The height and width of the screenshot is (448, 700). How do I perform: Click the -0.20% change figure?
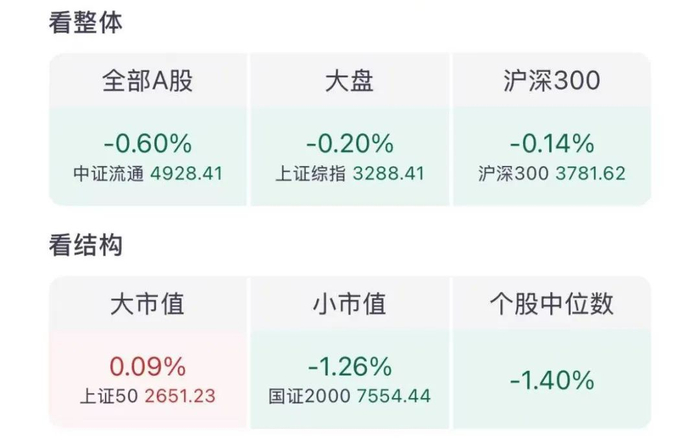coord(349,144)
